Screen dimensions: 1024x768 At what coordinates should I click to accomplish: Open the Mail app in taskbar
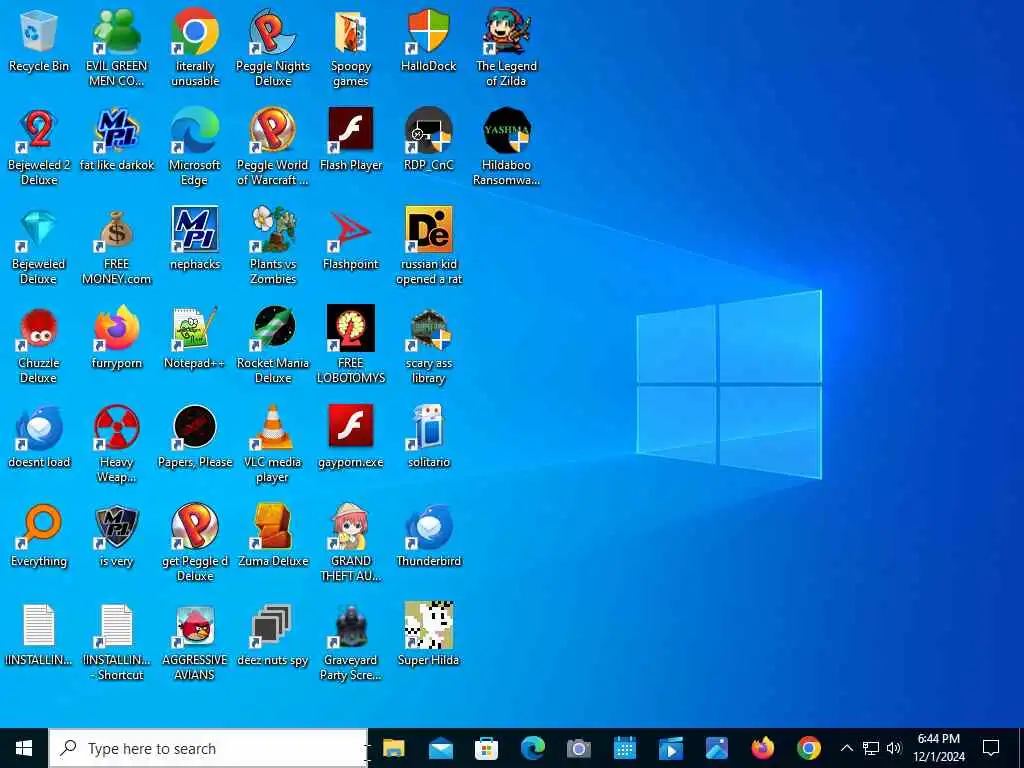point(441,748)
